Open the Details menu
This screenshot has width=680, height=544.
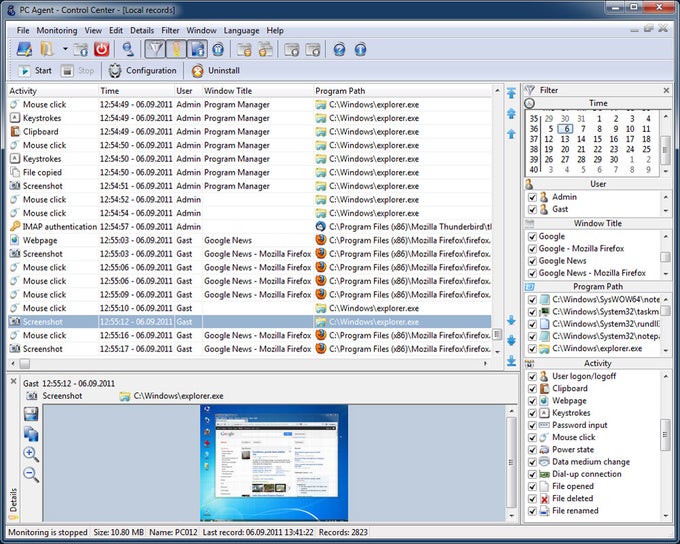142,31
